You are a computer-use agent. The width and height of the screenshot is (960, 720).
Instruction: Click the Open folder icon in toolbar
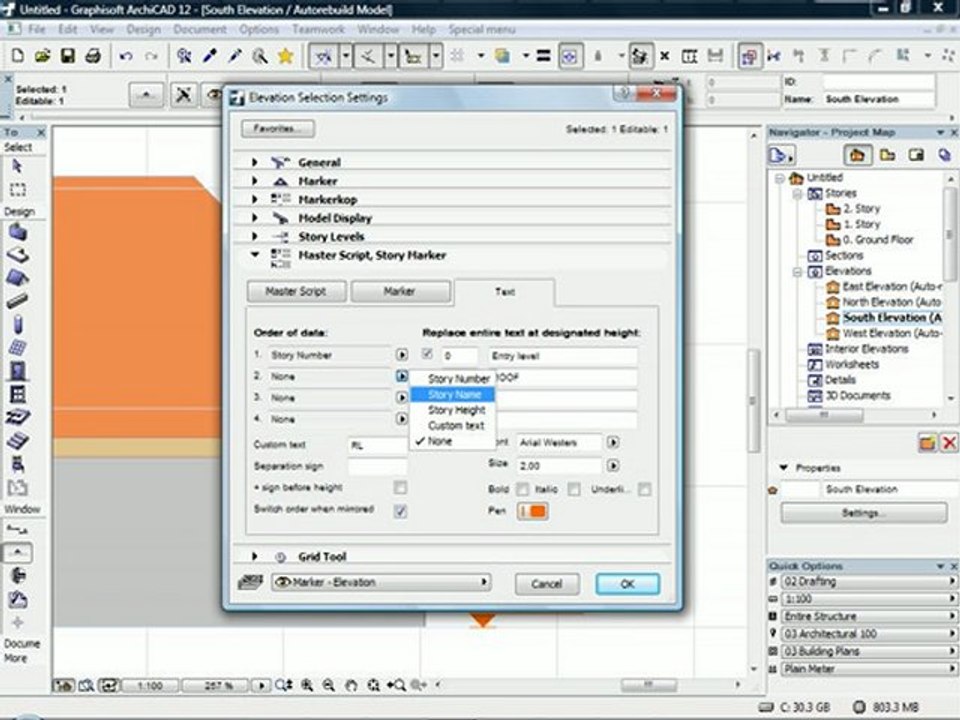tap(42, 57)
